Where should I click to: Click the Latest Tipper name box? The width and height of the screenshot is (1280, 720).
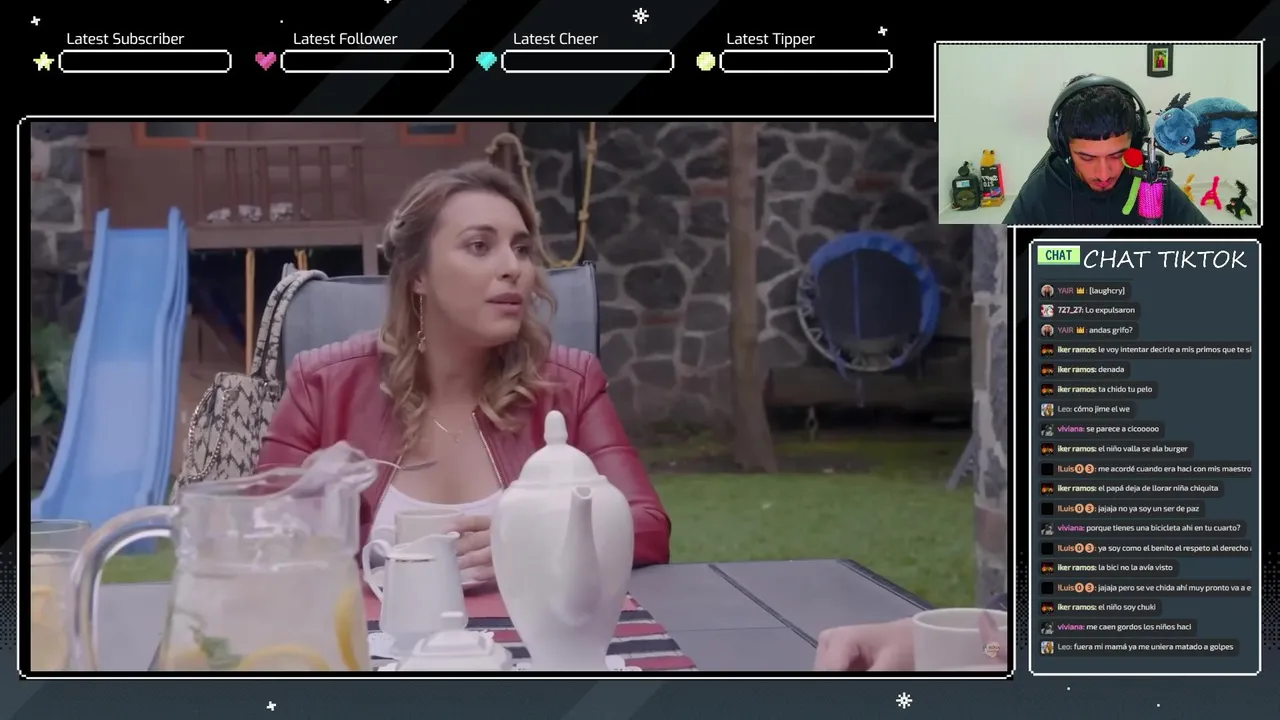pyautogui.click(x=806, y=62)
